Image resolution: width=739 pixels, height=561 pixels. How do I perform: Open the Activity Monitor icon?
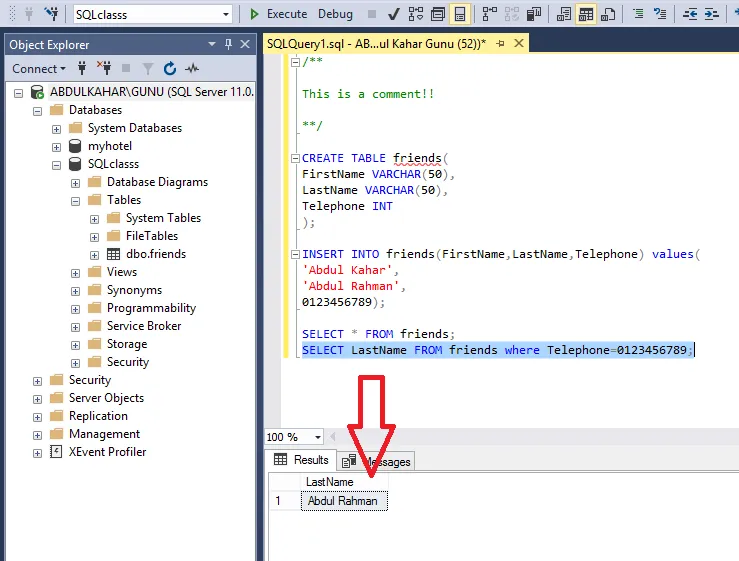point(192,69)
